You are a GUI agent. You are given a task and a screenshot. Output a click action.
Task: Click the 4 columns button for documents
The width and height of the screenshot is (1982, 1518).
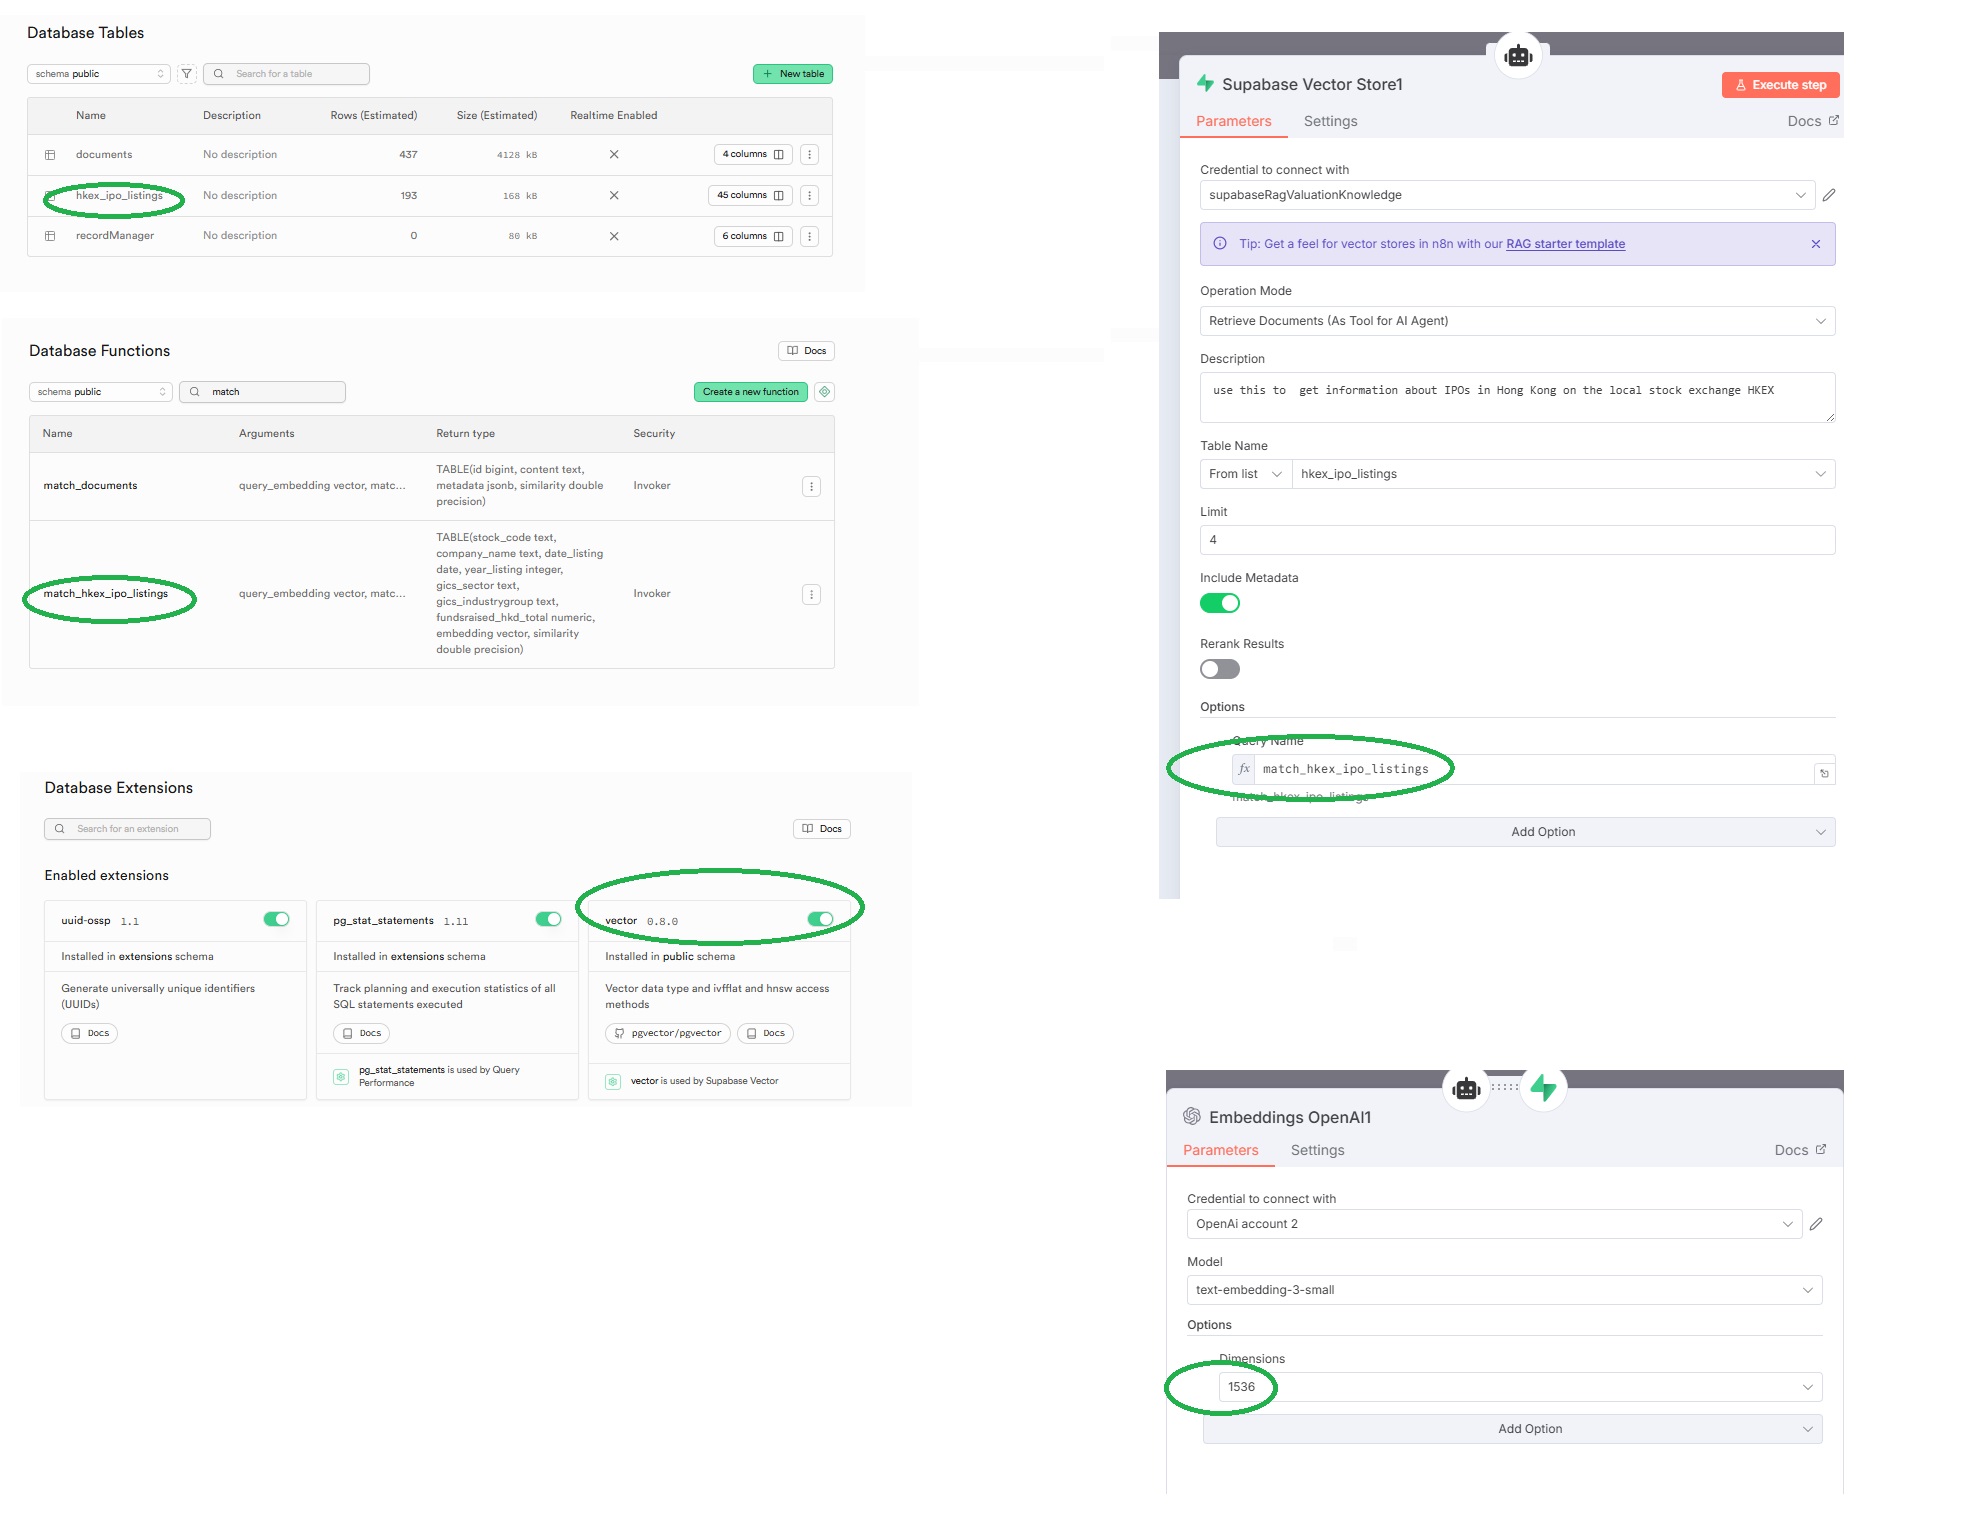coord(753,155)
